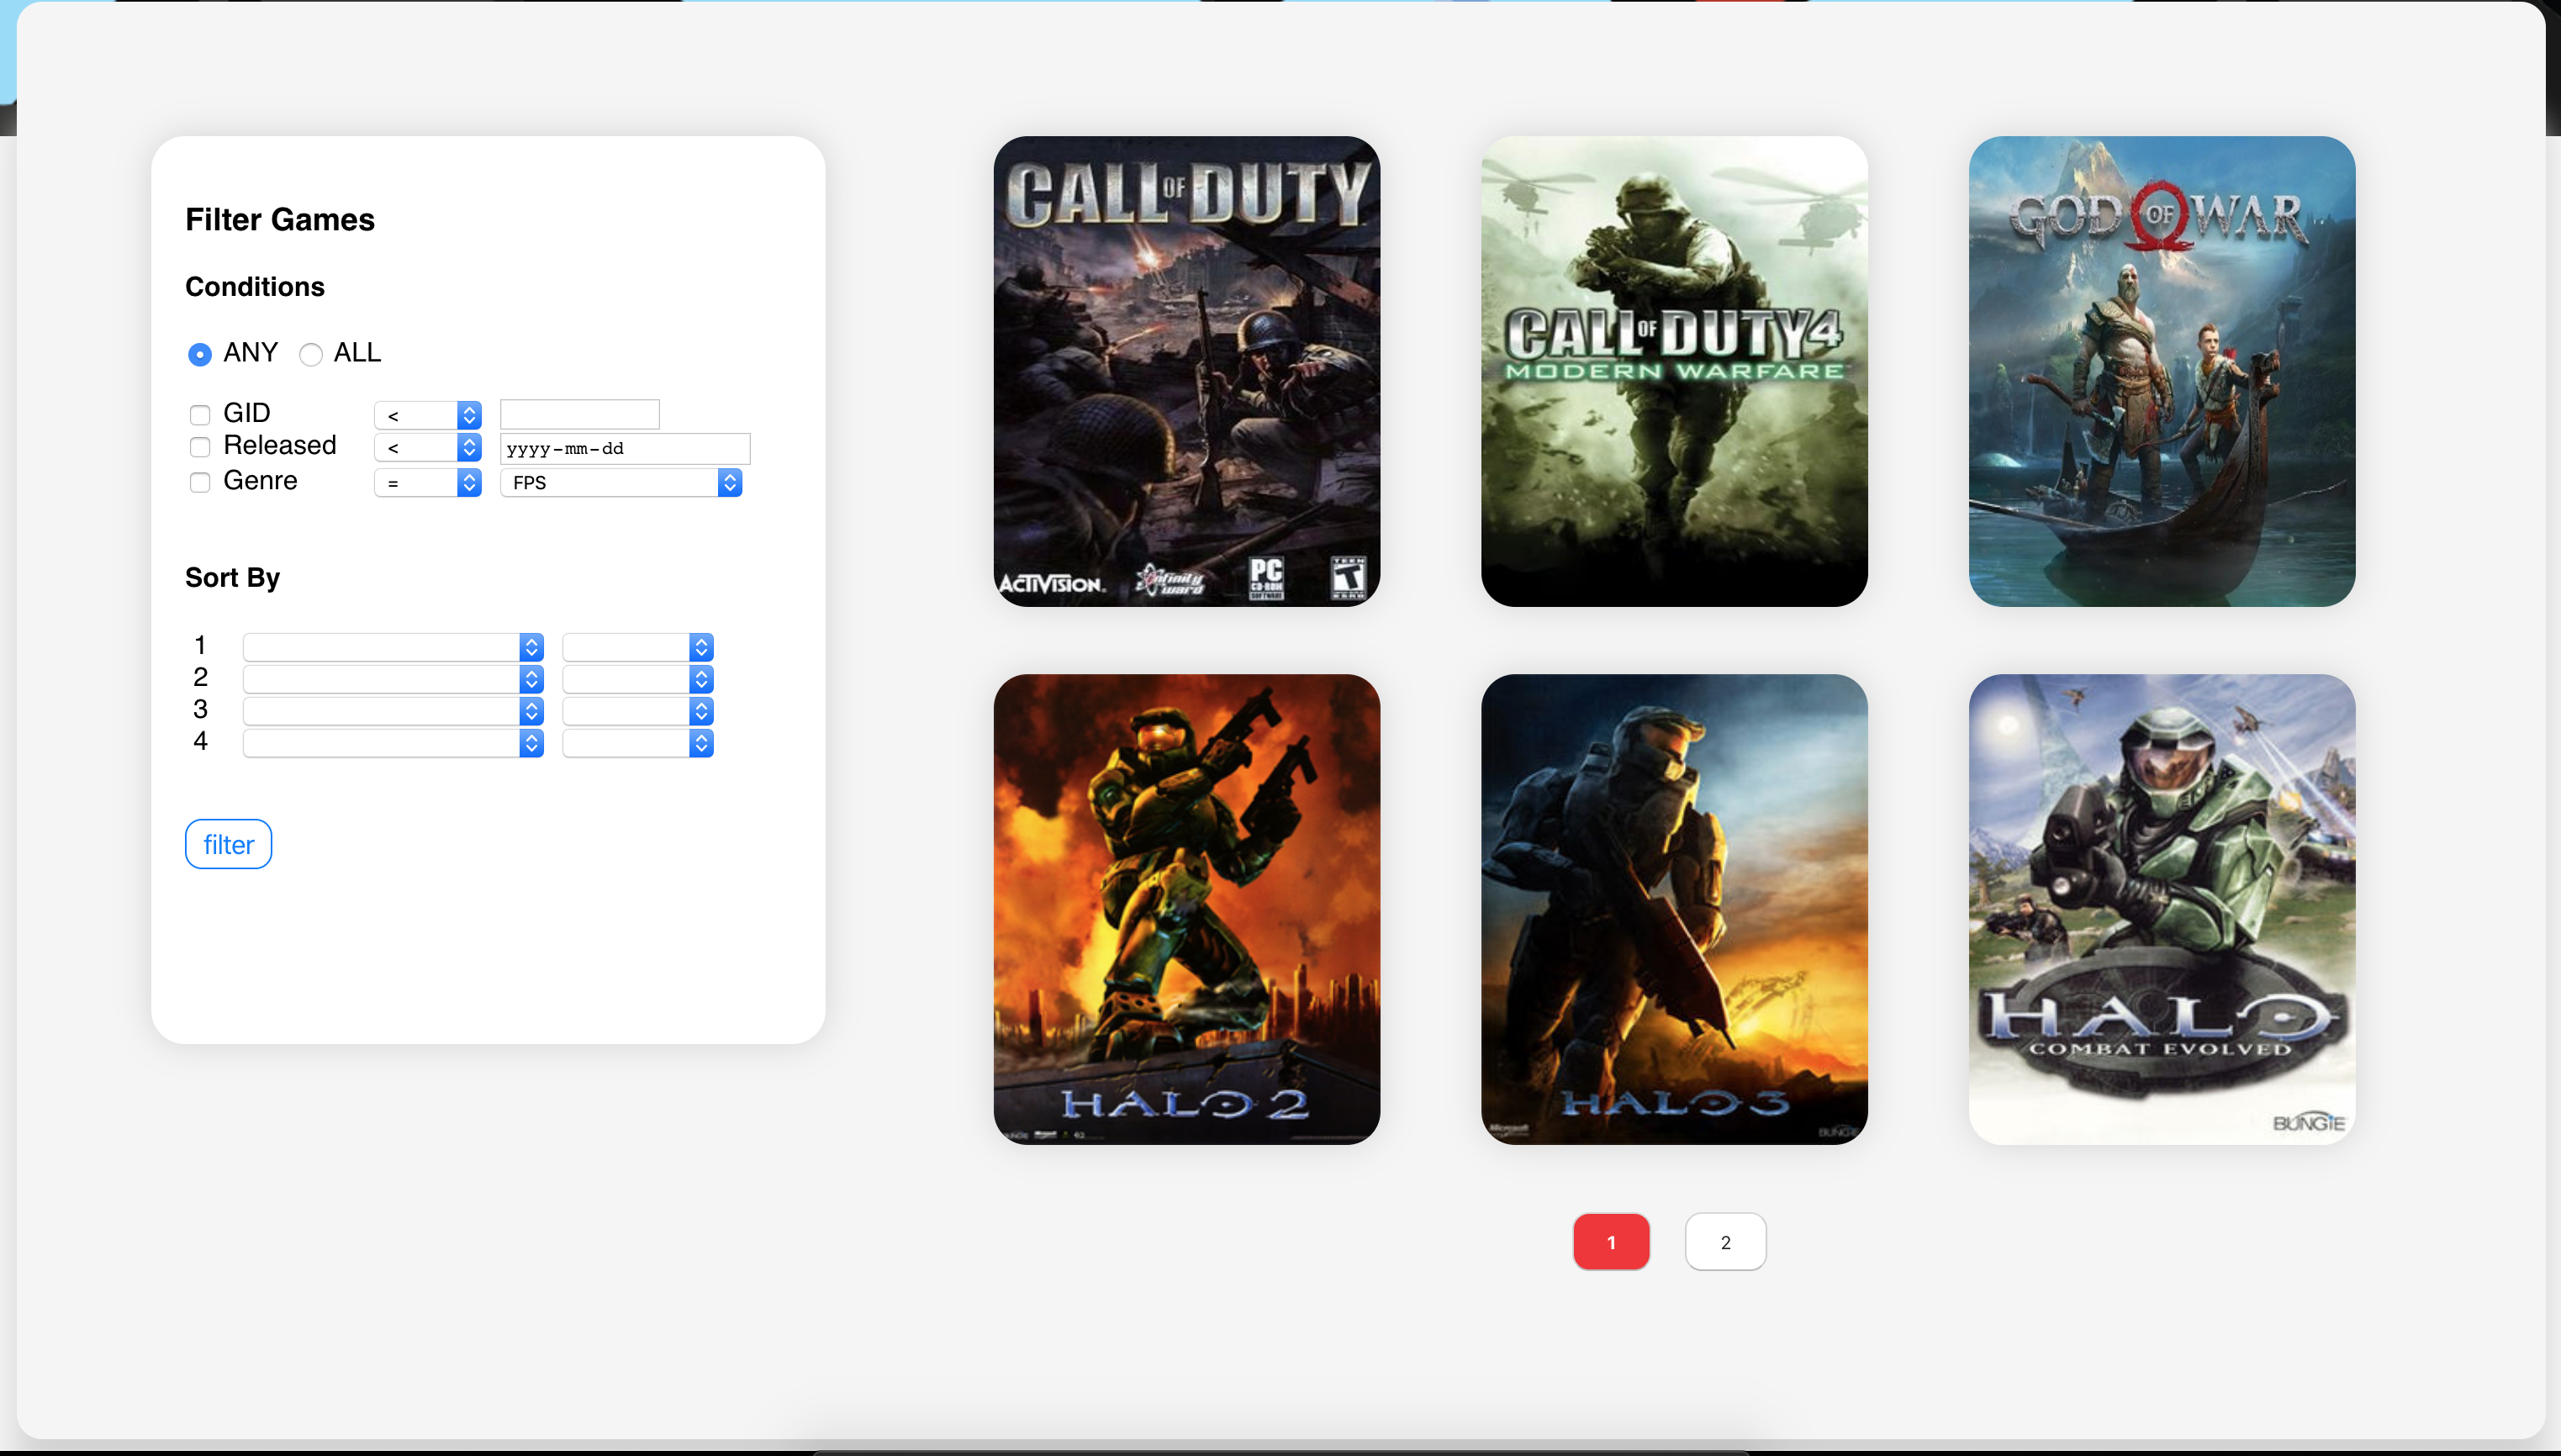2561x1456 pixels.
Task: Open the Call of Duty game cover
Action: click(x=1186, y=371)
